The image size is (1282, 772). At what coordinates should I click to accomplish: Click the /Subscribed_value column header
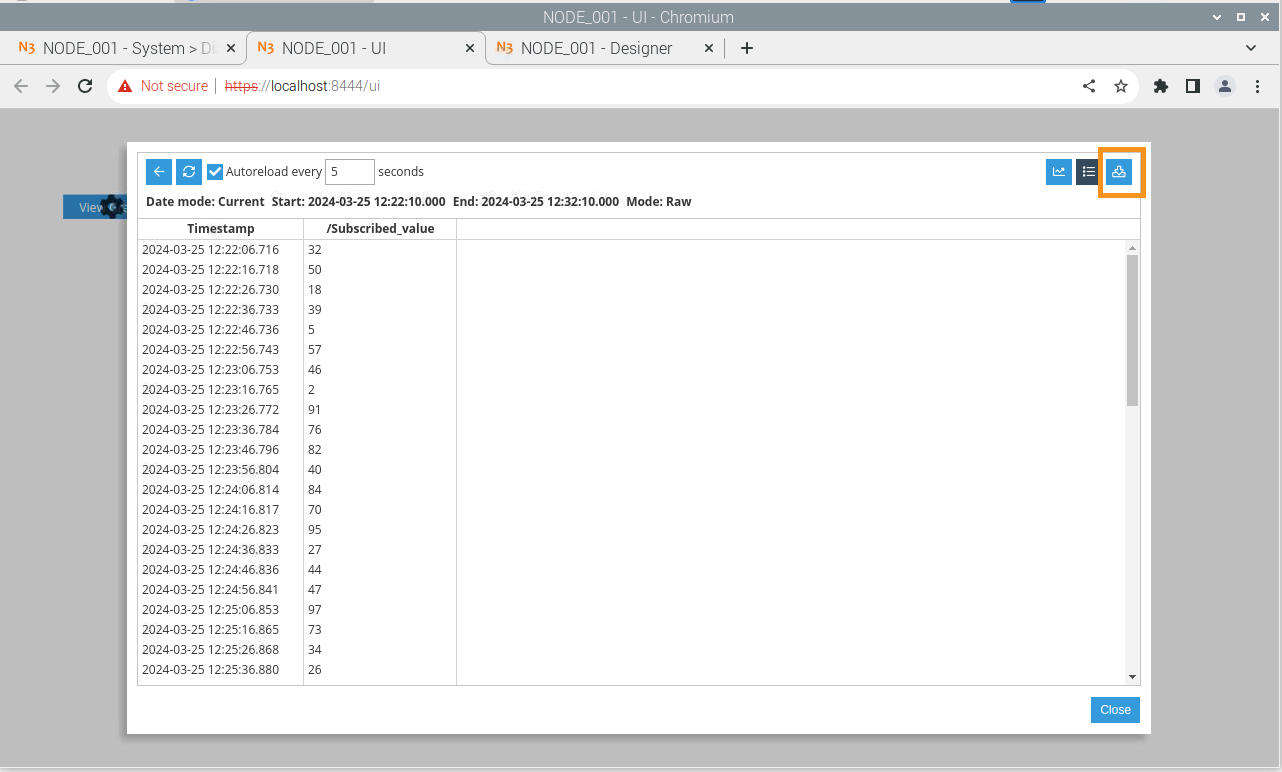pyautogui.click(x=380, y=229)
